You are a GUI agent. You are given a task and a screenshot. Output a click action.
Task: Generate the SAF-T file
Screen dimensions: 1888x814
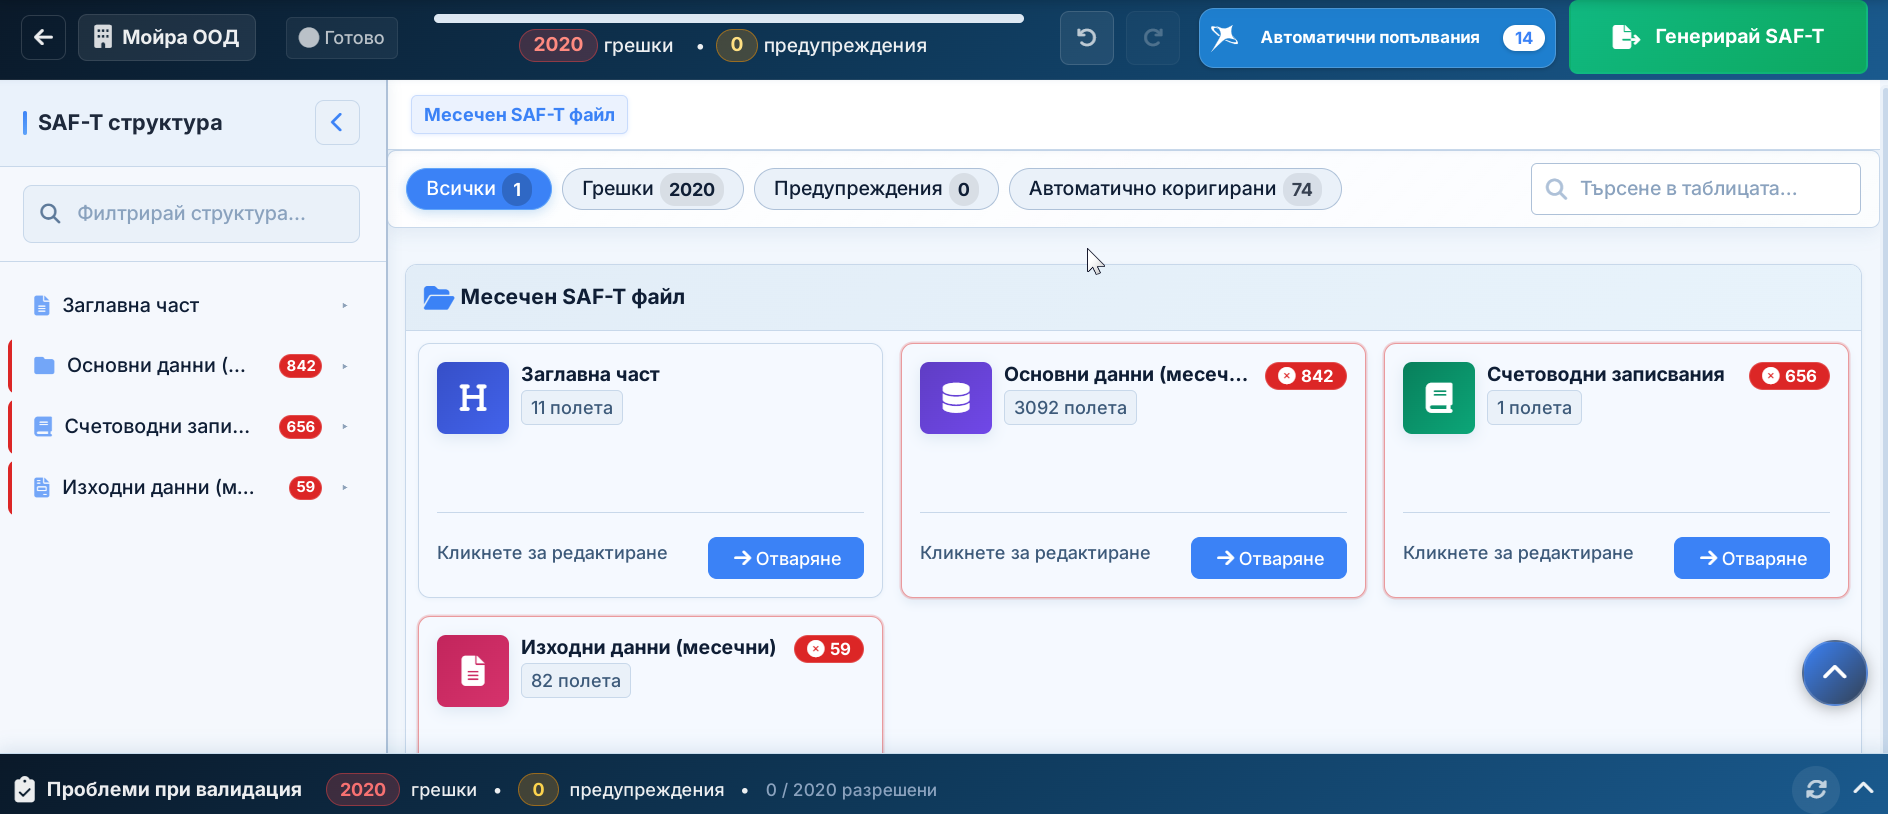pyautogui.click(x=1718, y=37)
